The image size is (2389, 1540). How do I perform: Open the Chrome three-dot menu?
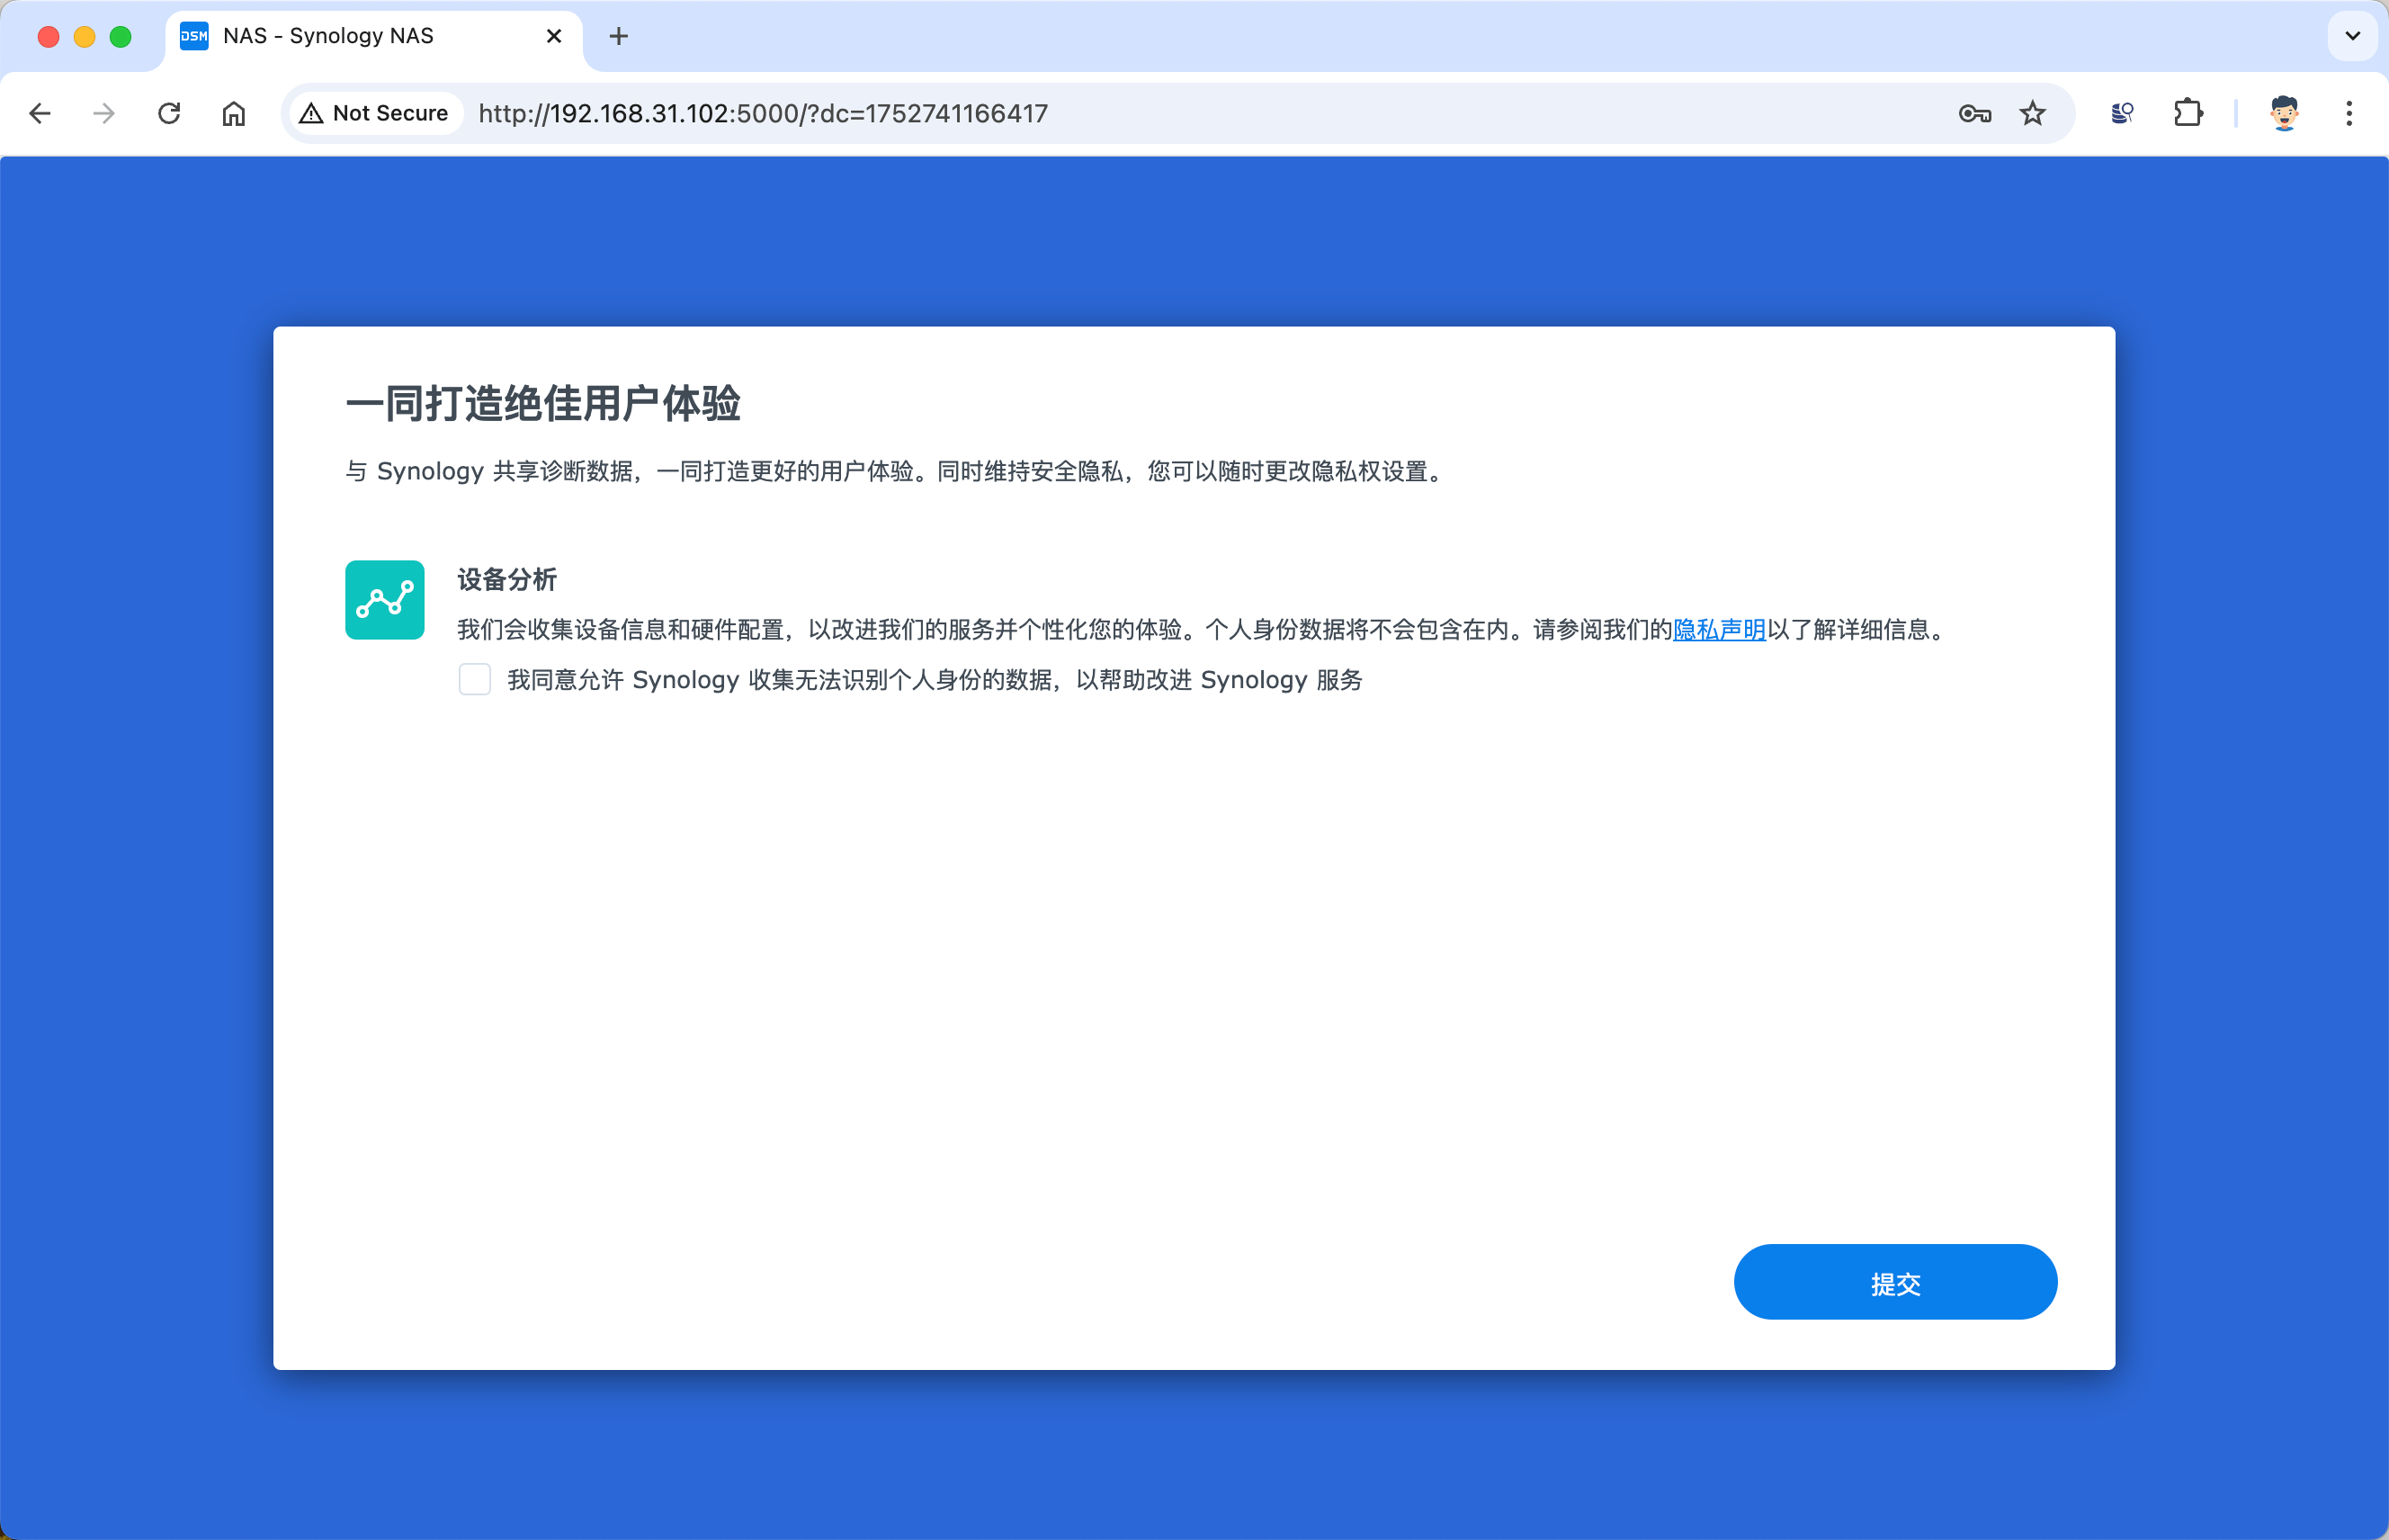coord(2349,114)
